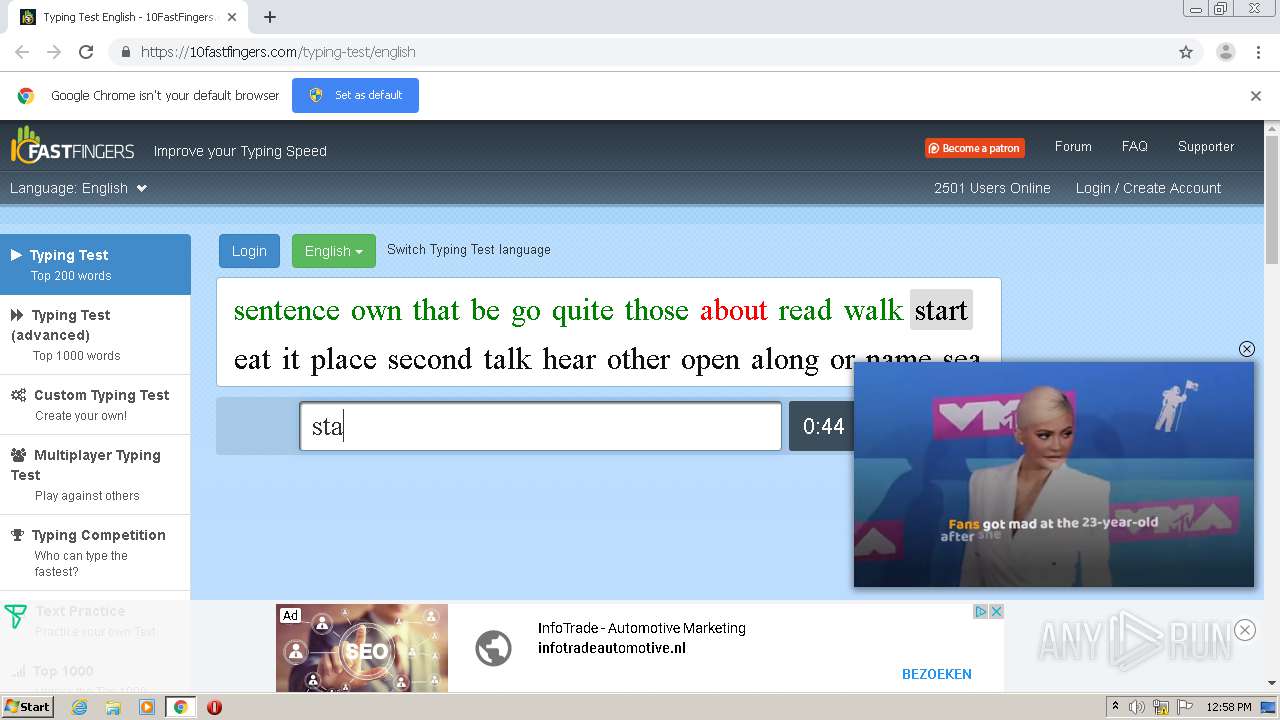
Task: Show hidden system tray icons
Action: coord(1115,707)
